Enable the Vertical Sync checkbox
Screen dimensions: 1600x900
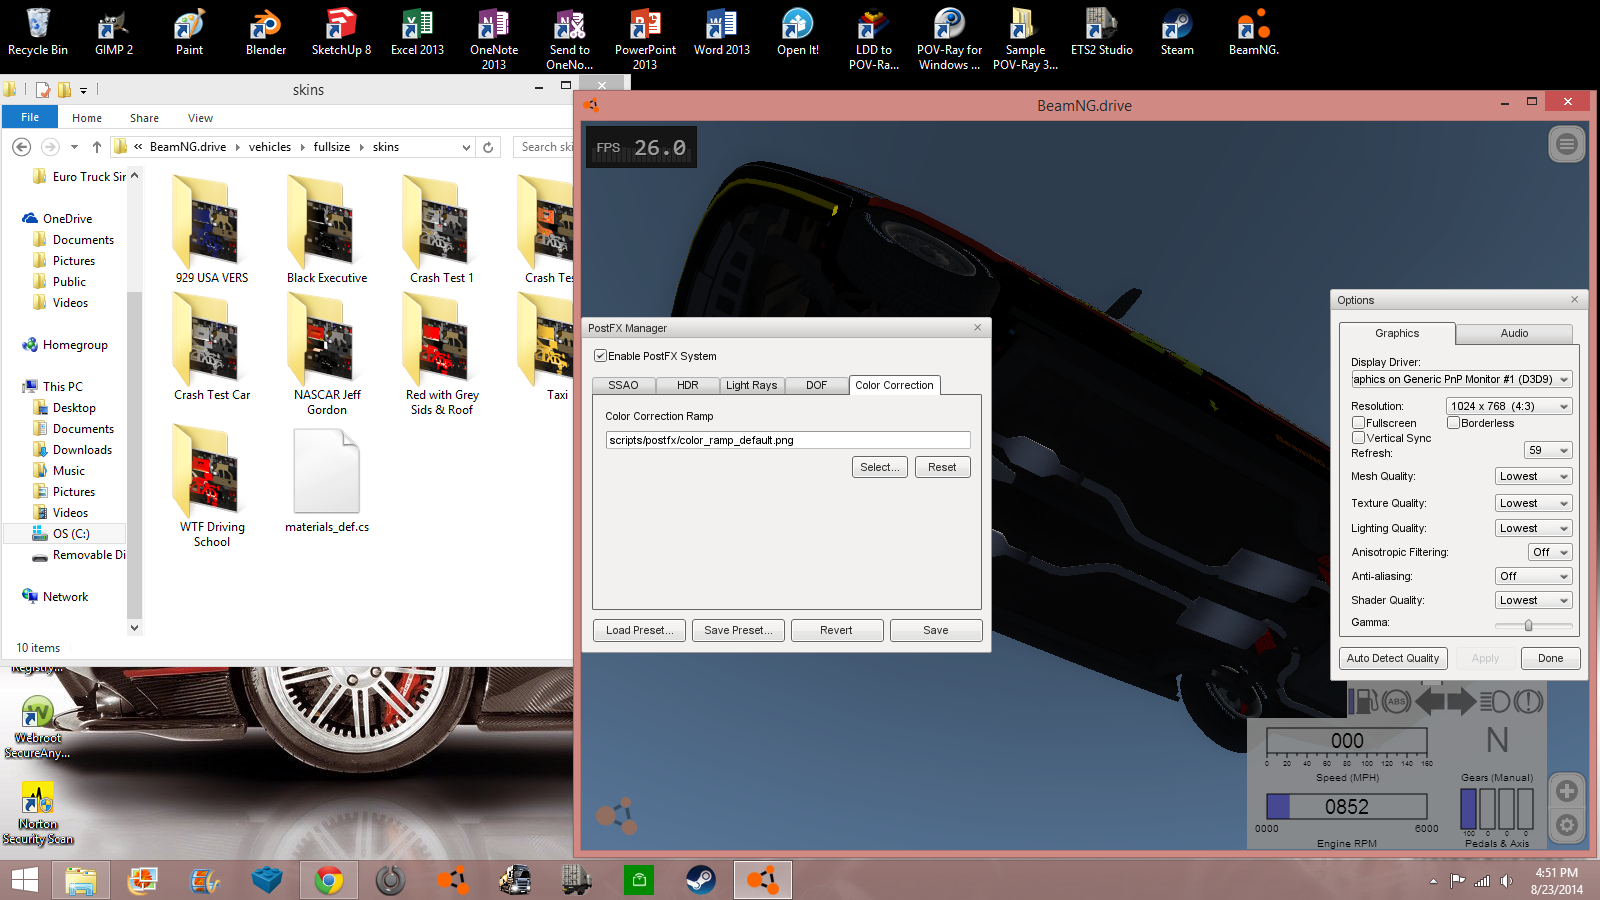[x=1358, y=438]
